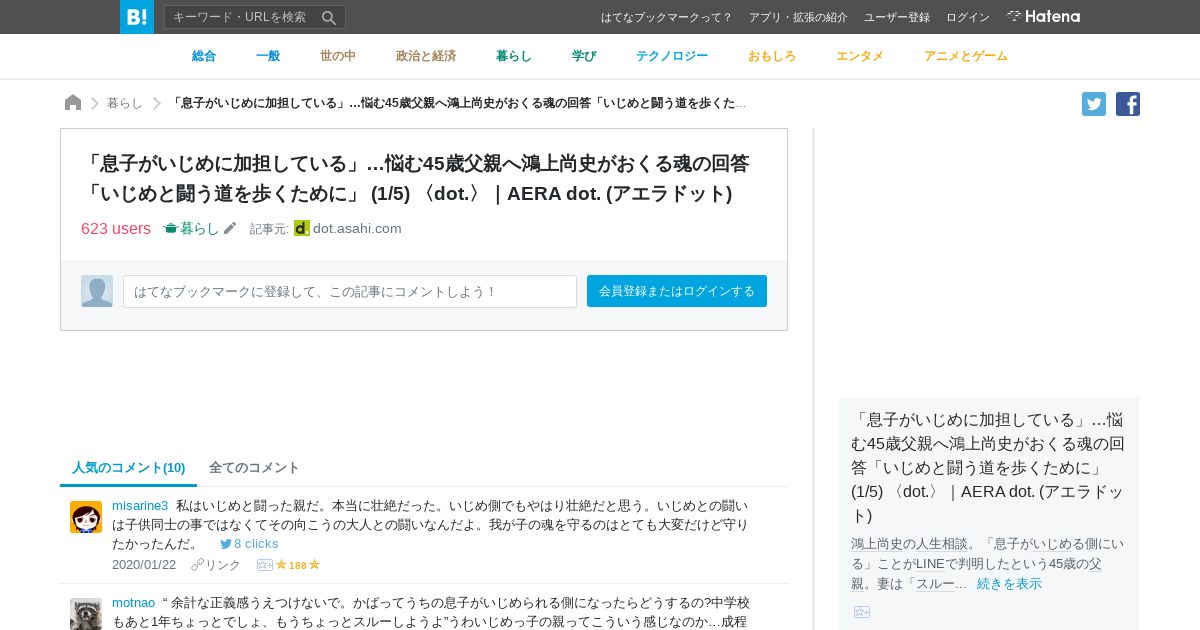Click 会員登録またはログインする button
Screen dimensions: 1200x630
(x=677, y=291)
